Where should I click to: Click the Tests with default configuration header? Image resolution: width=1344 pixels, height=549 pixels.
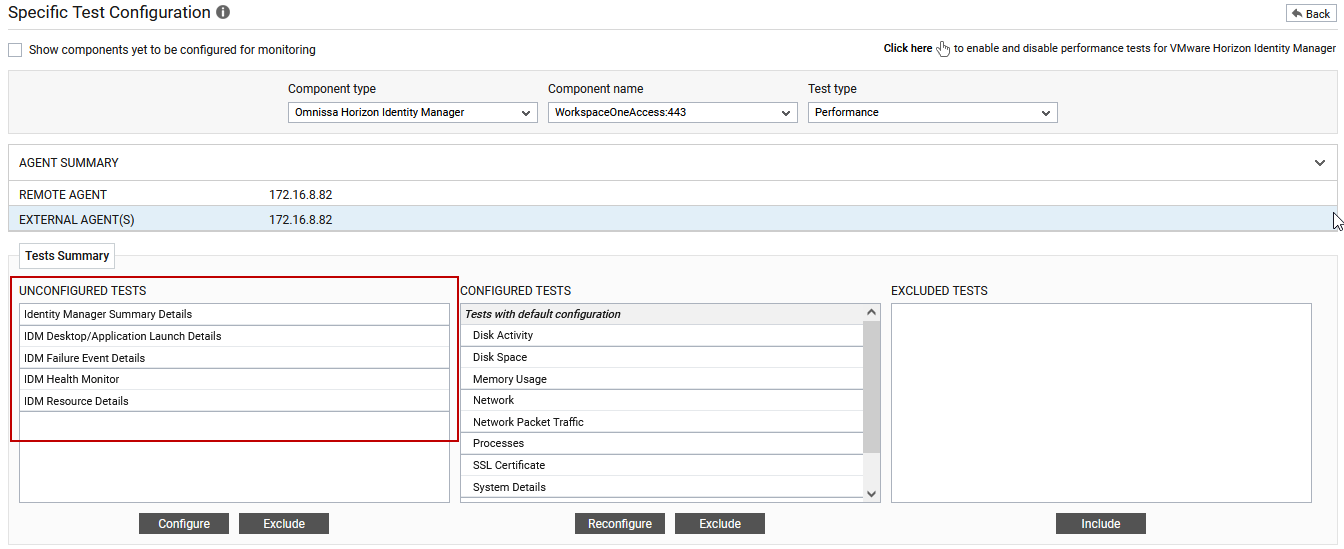coord(662,314)
